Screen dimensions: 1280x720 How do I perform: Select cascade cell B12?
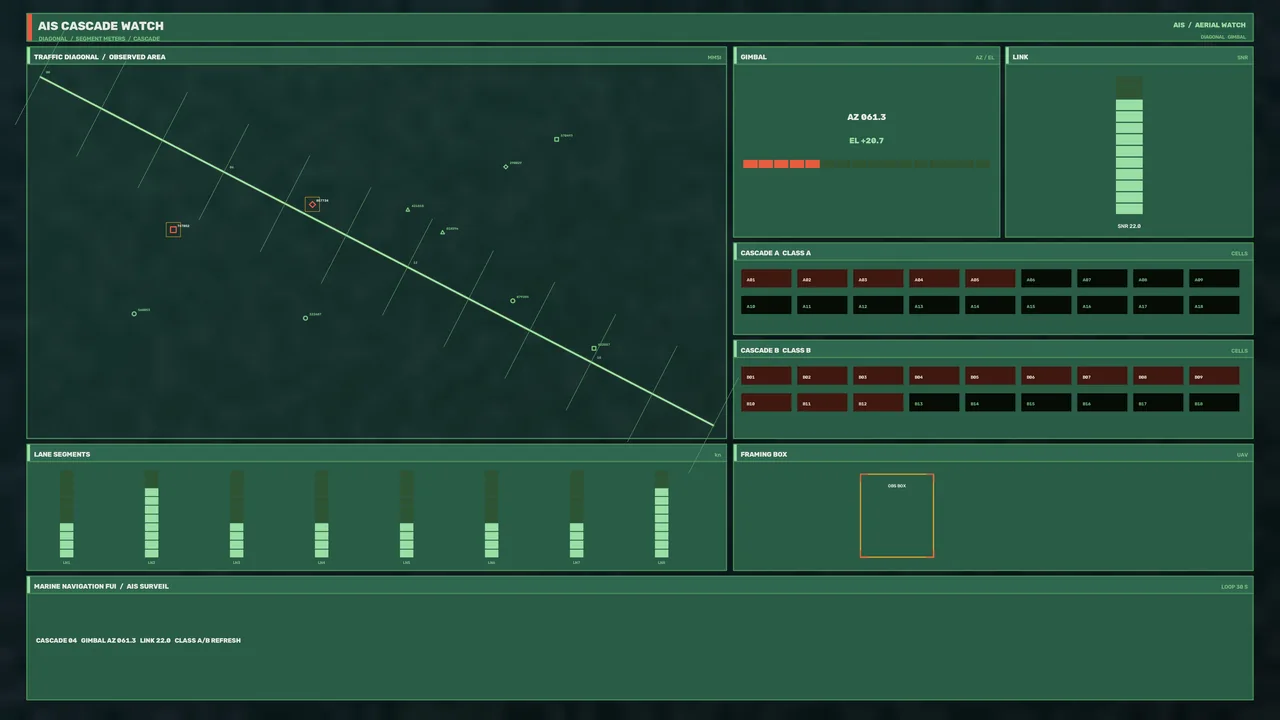click(x=878, y=403)
